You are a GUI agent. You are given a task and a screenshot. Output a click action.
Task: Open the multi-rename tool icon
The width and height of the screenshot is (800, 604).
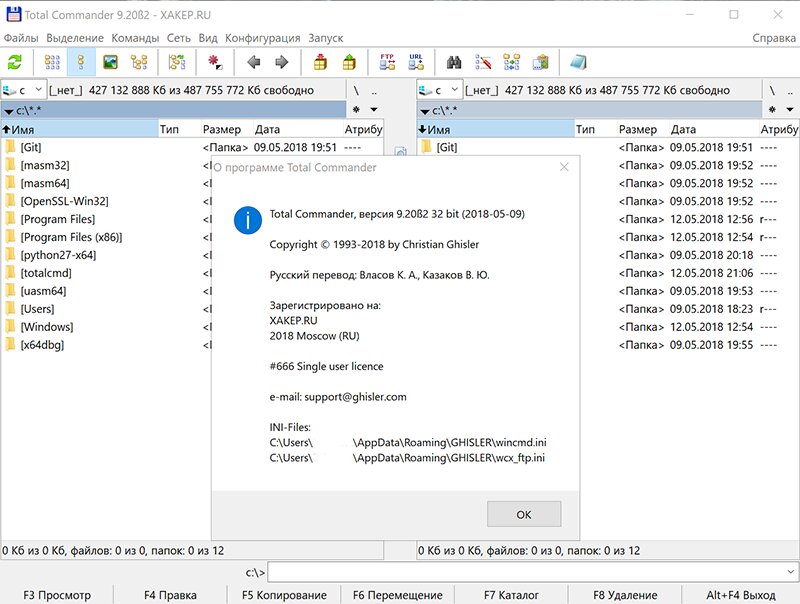[483, 62]
